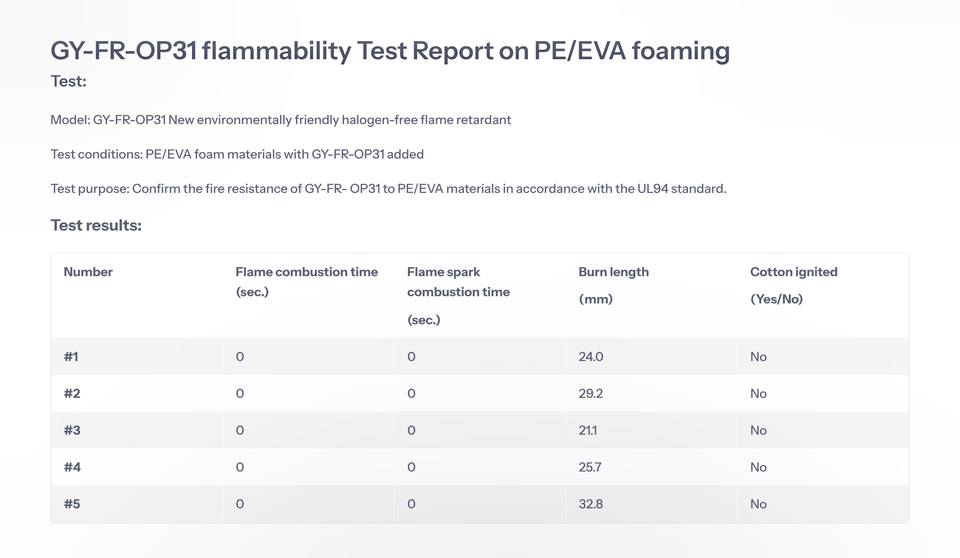The image size is (960, 558).
Task: Click the 29.2 burn length value
Action: point(591,394)
